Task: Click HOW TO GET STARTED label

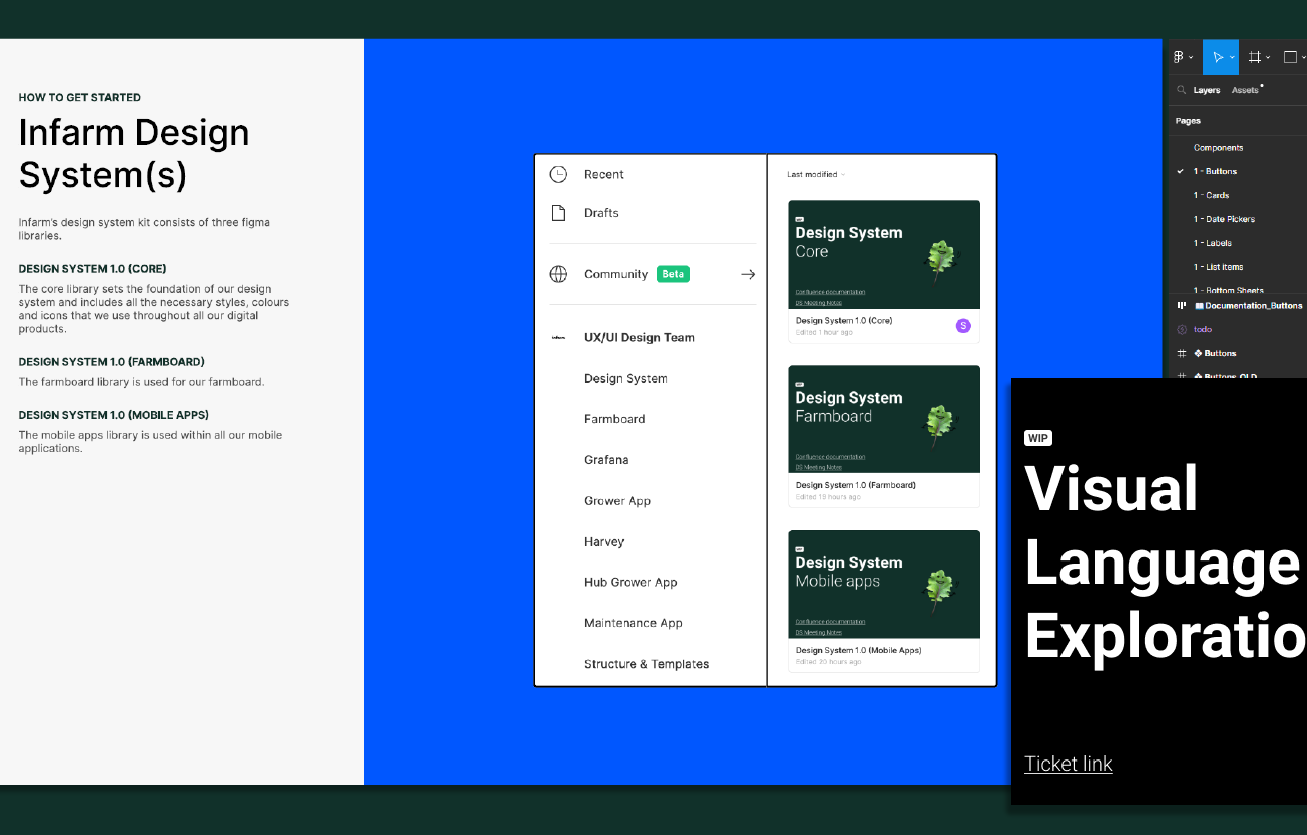Action: click(79, 98)
